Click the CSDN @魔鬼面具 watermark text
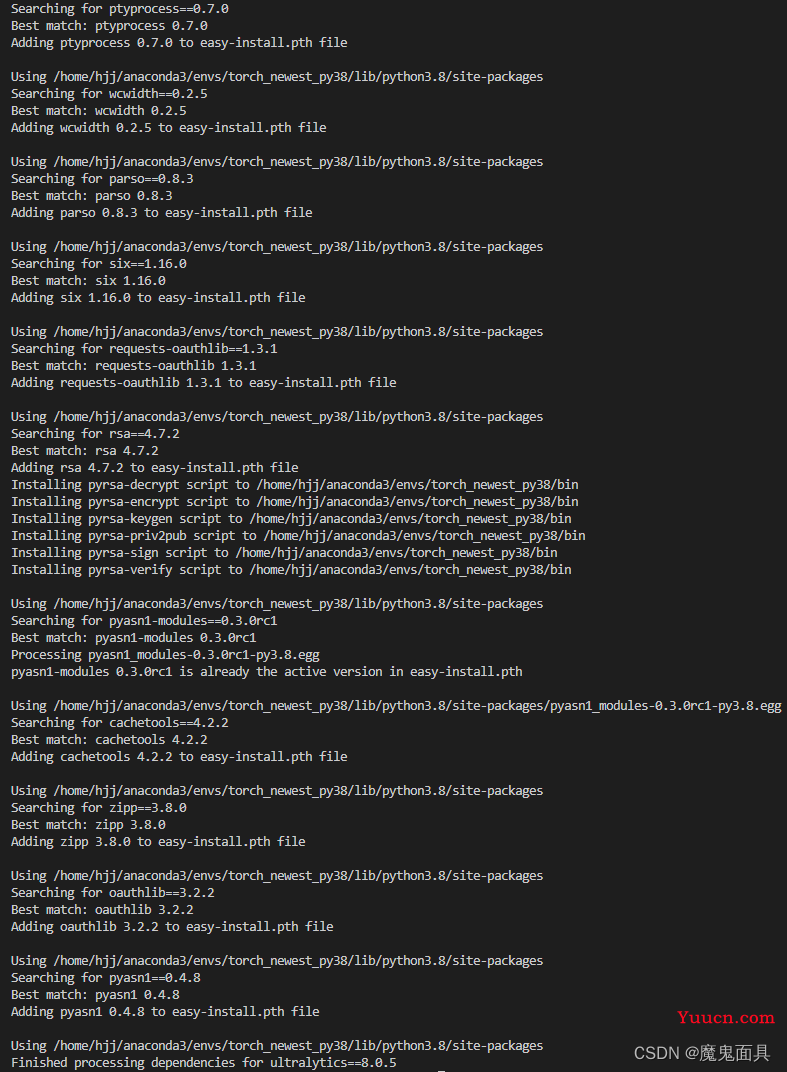This screenshot has width=787, height=1072. coord(702,1053)
